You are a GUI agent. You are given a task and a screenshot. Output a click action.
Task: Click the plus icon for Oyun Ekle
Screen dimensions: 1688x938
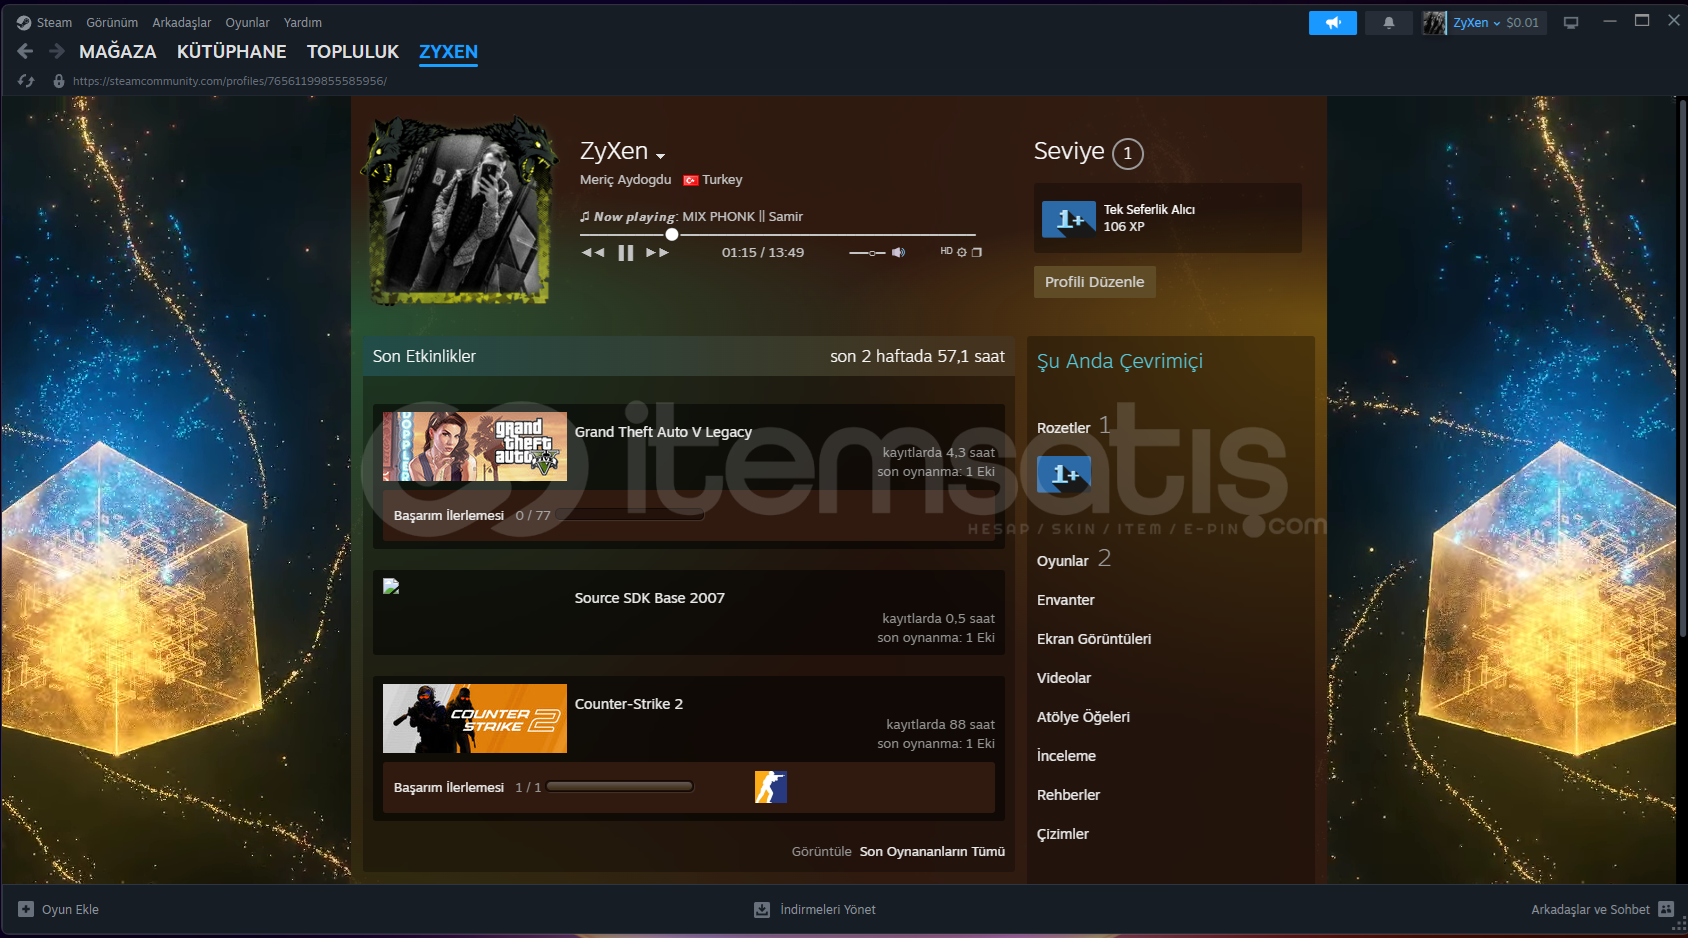click(26, 909)
